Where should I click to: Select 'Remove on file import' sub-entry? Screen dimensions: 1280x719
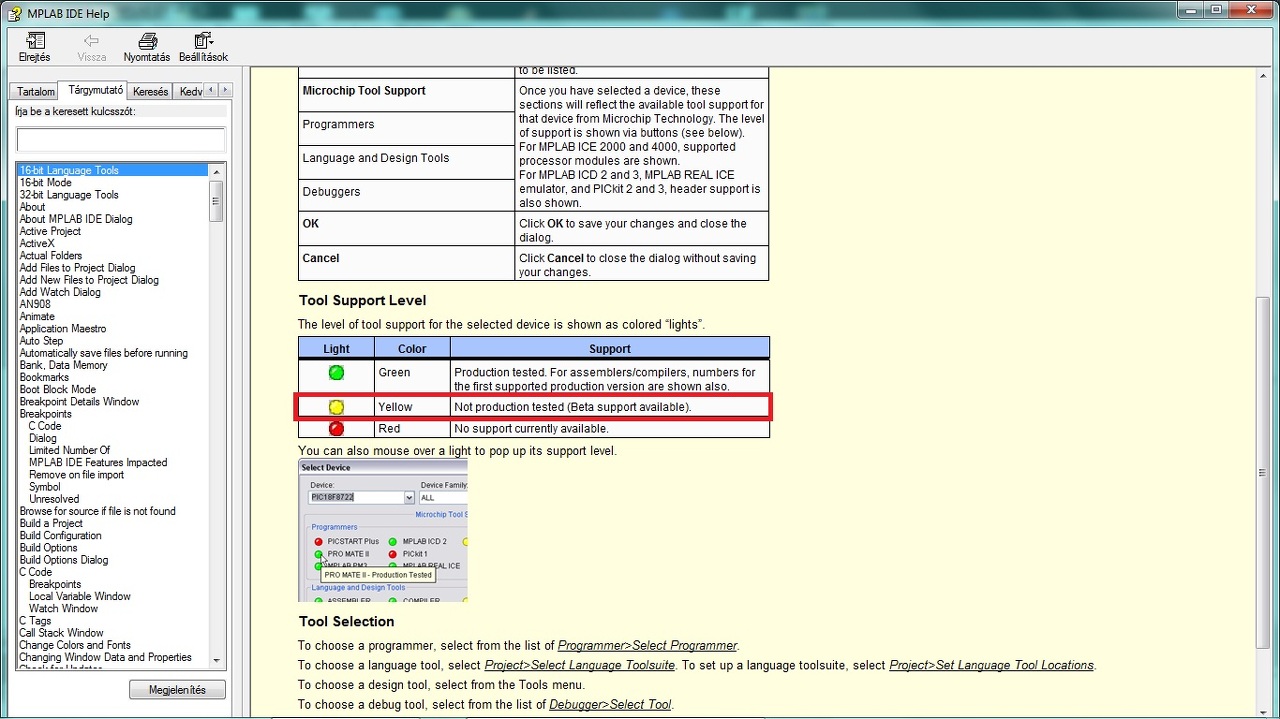(x=77, y=475)
